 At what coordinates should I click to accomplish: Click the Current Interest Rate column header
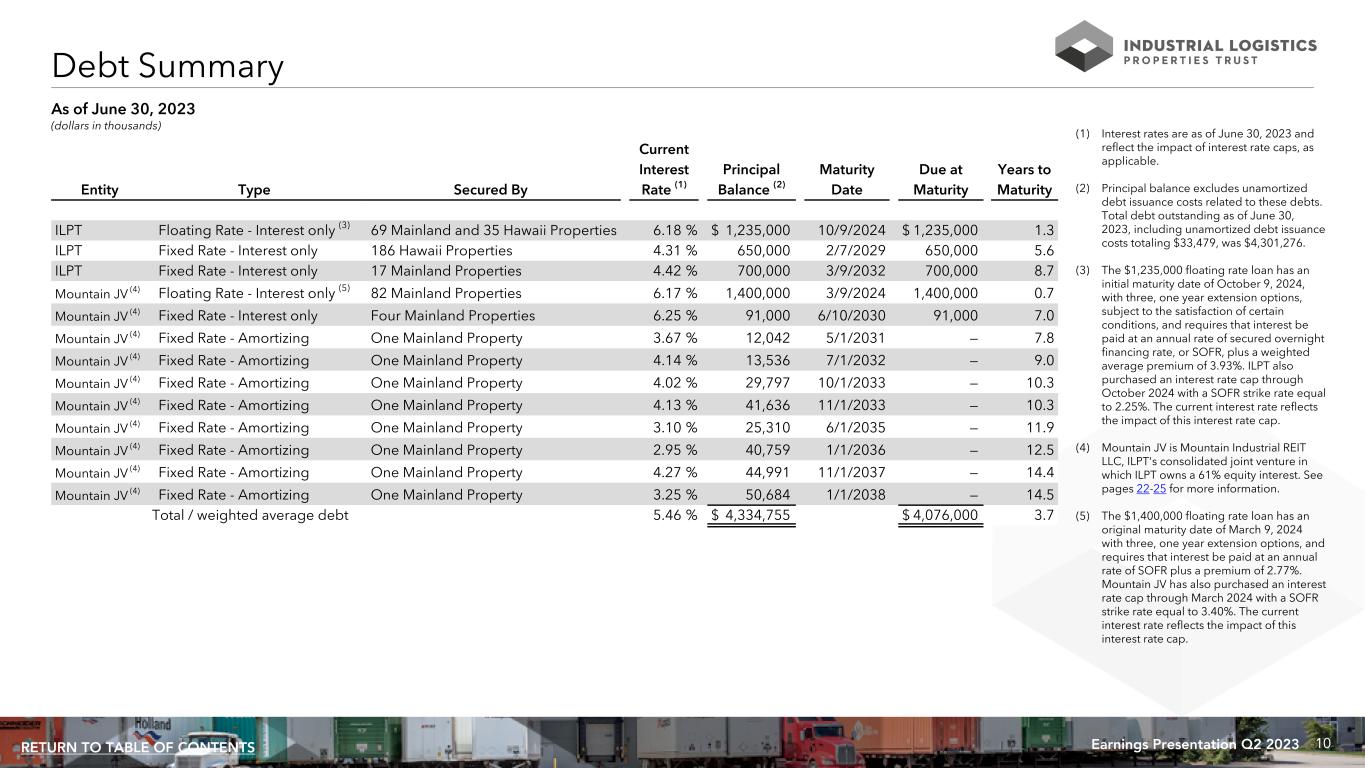[x=663, y=169]
